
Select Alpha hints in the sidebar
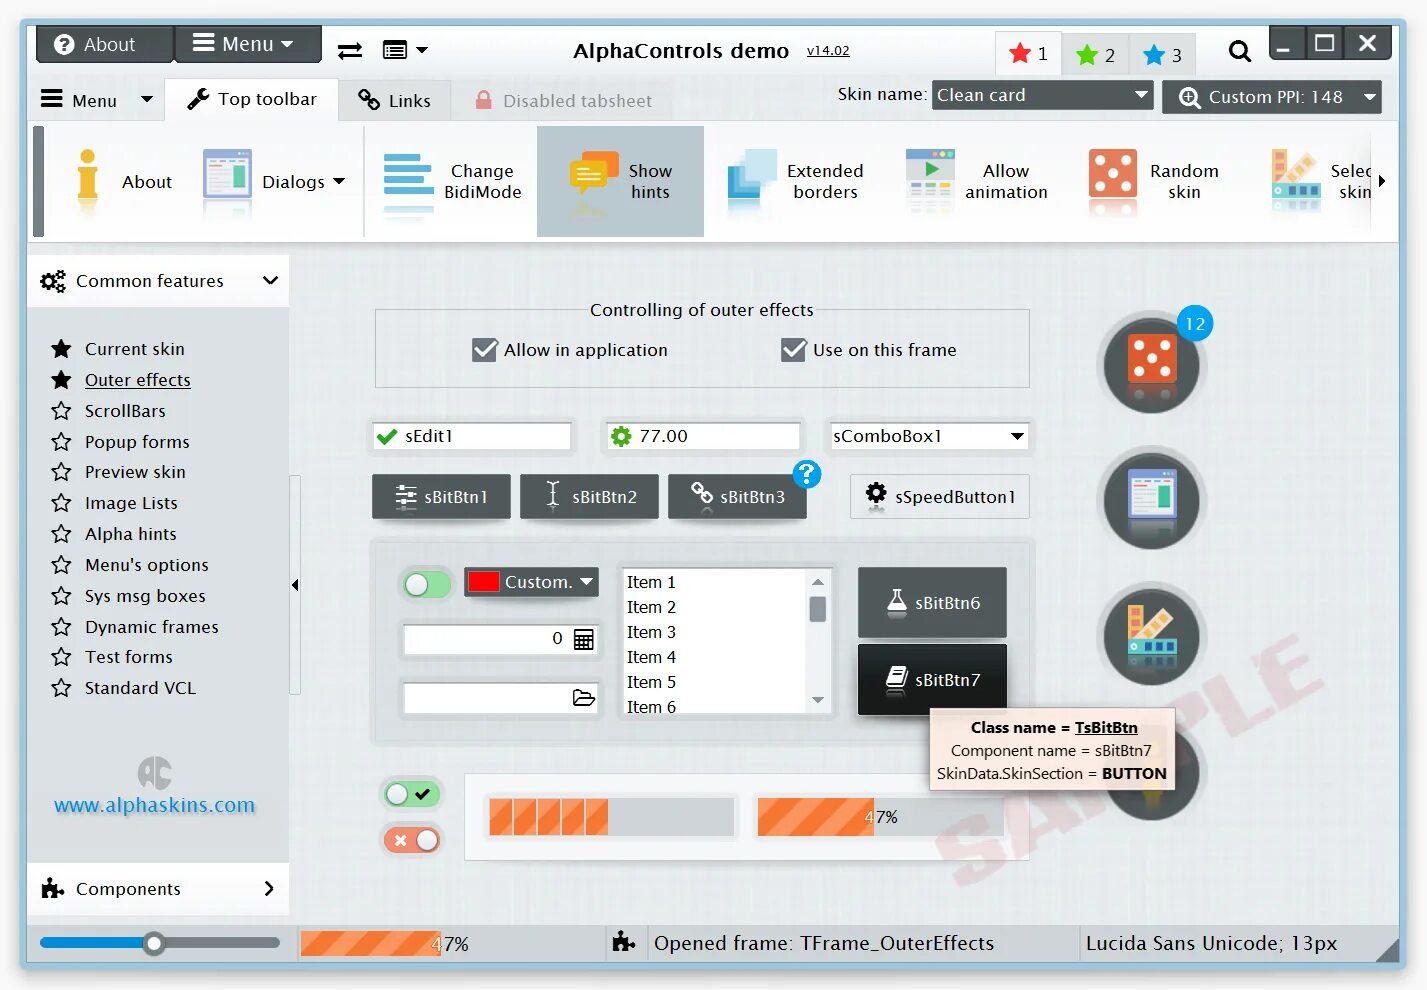(x=131, y=534)
